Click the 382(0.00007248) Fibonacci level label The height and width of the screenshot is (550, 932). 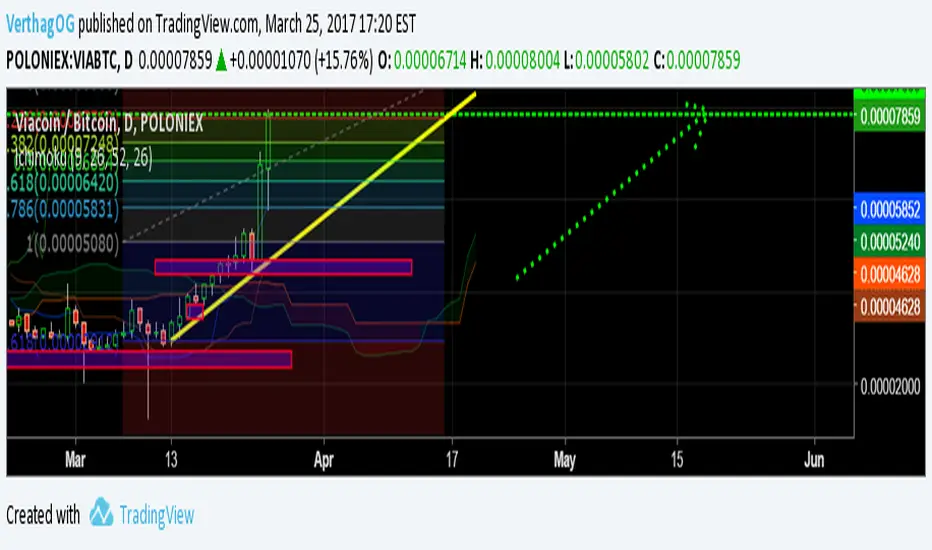64,143
